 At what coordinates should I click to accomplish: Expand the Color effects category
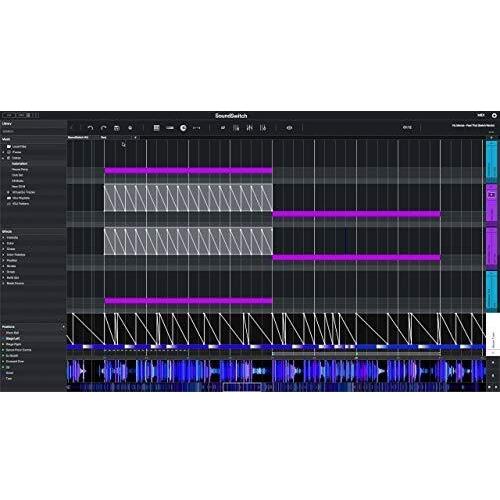point(10,243)
